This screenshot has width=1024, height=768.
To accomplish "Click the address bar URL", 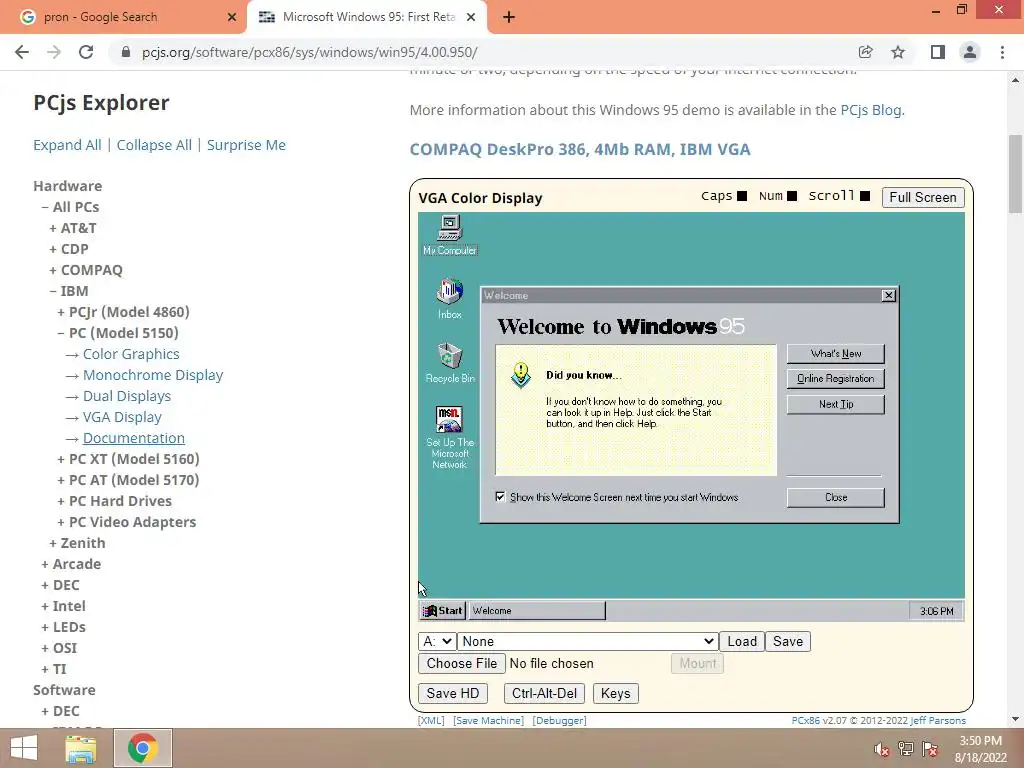I will coord(310,52).
